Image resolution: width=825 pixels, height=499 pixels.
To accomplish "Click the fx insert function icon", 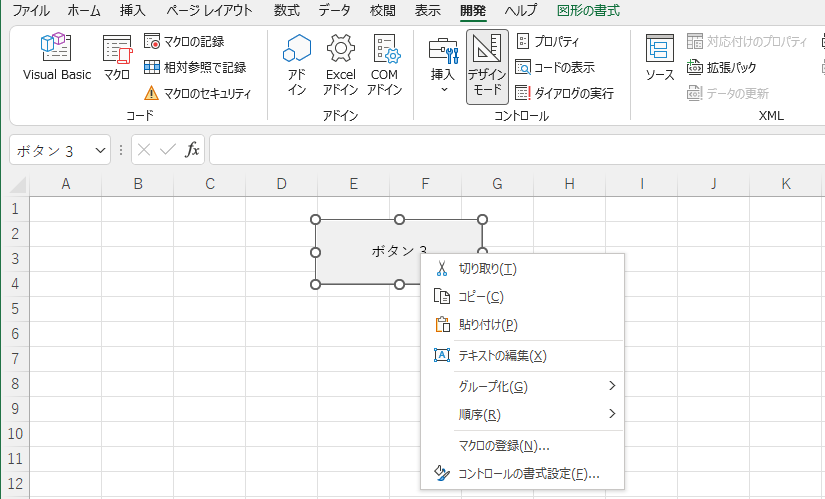I will (x=192, y=150).
